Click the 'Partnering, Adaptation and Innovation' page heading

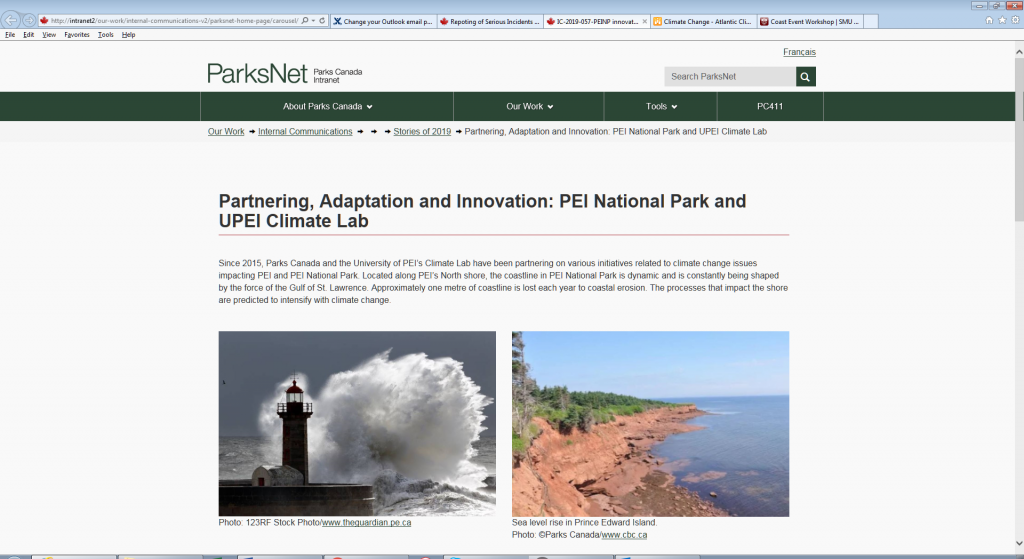pyautogui.click(x=482, y=211)
